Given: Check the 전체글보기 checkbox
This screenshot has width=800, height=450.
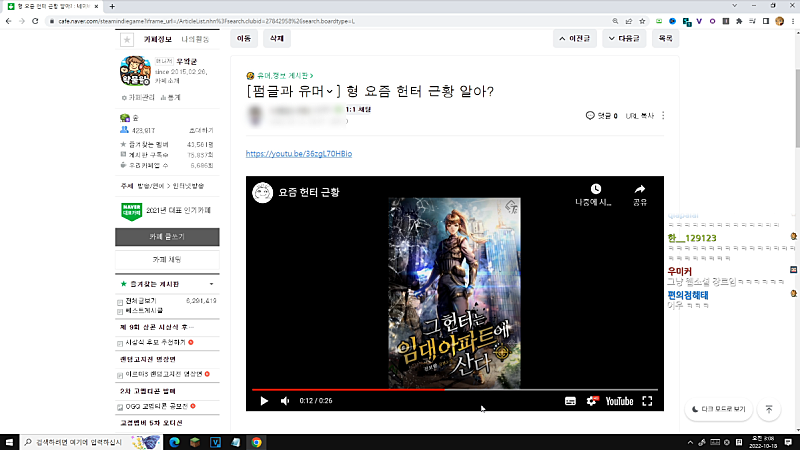Looking at the screenshot, I should (x=121, y=301).
